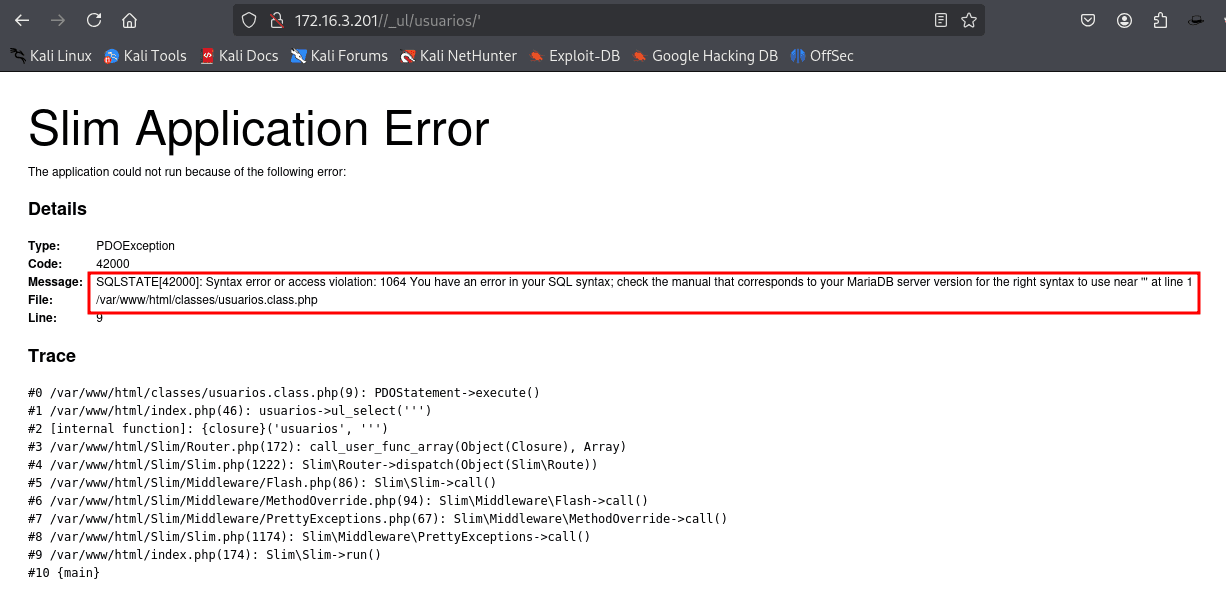Click the red hat extension icon
The width and height of the screenshot is (1226, 592).
point(1196,20)
